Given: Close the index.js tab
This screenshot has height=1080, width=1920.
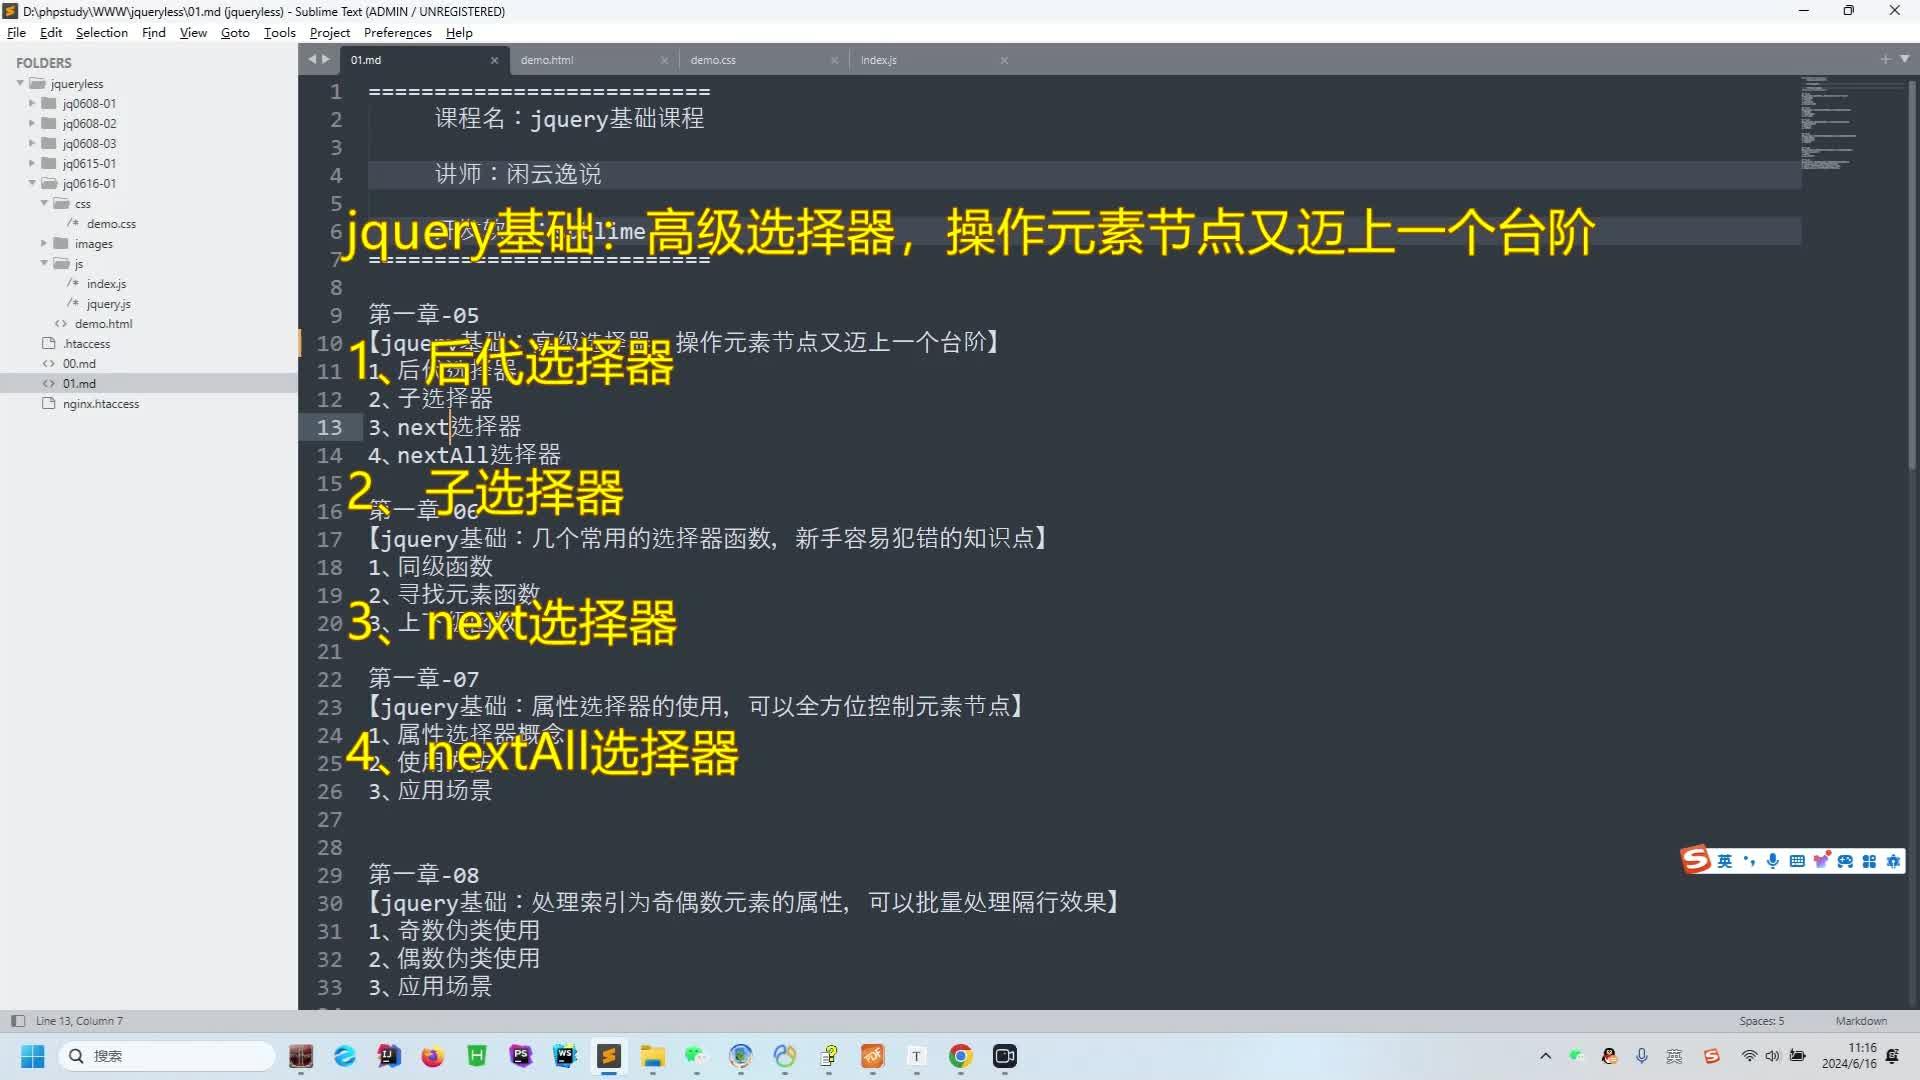Looking at the screenshot, I should [x=1004, y=60].
